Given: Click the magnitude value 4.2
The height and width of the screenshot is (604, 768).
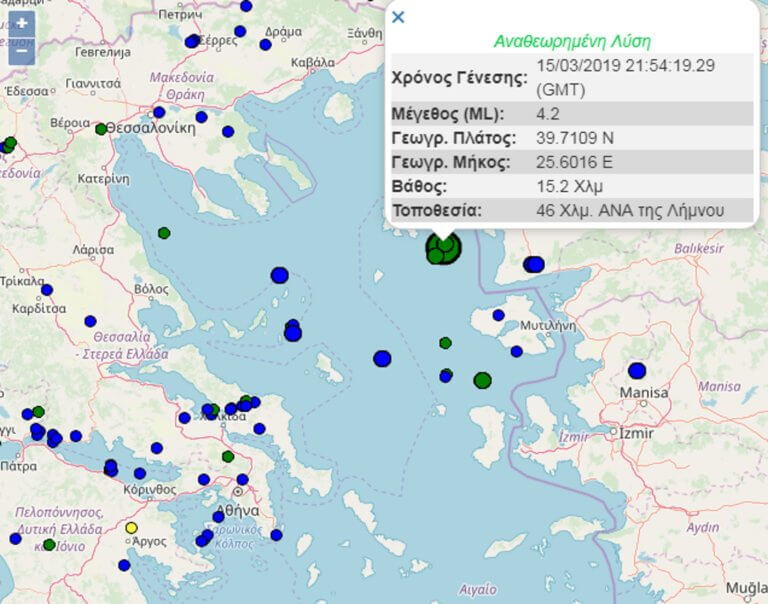Looking at the screenshot, I should point(548,114).
